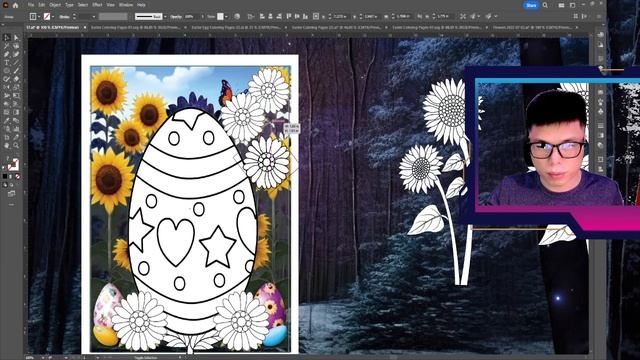Select the Shape Builder tool
Image resolution: width=640 pixels, height=360 pixels.
(x=7, y=104)
